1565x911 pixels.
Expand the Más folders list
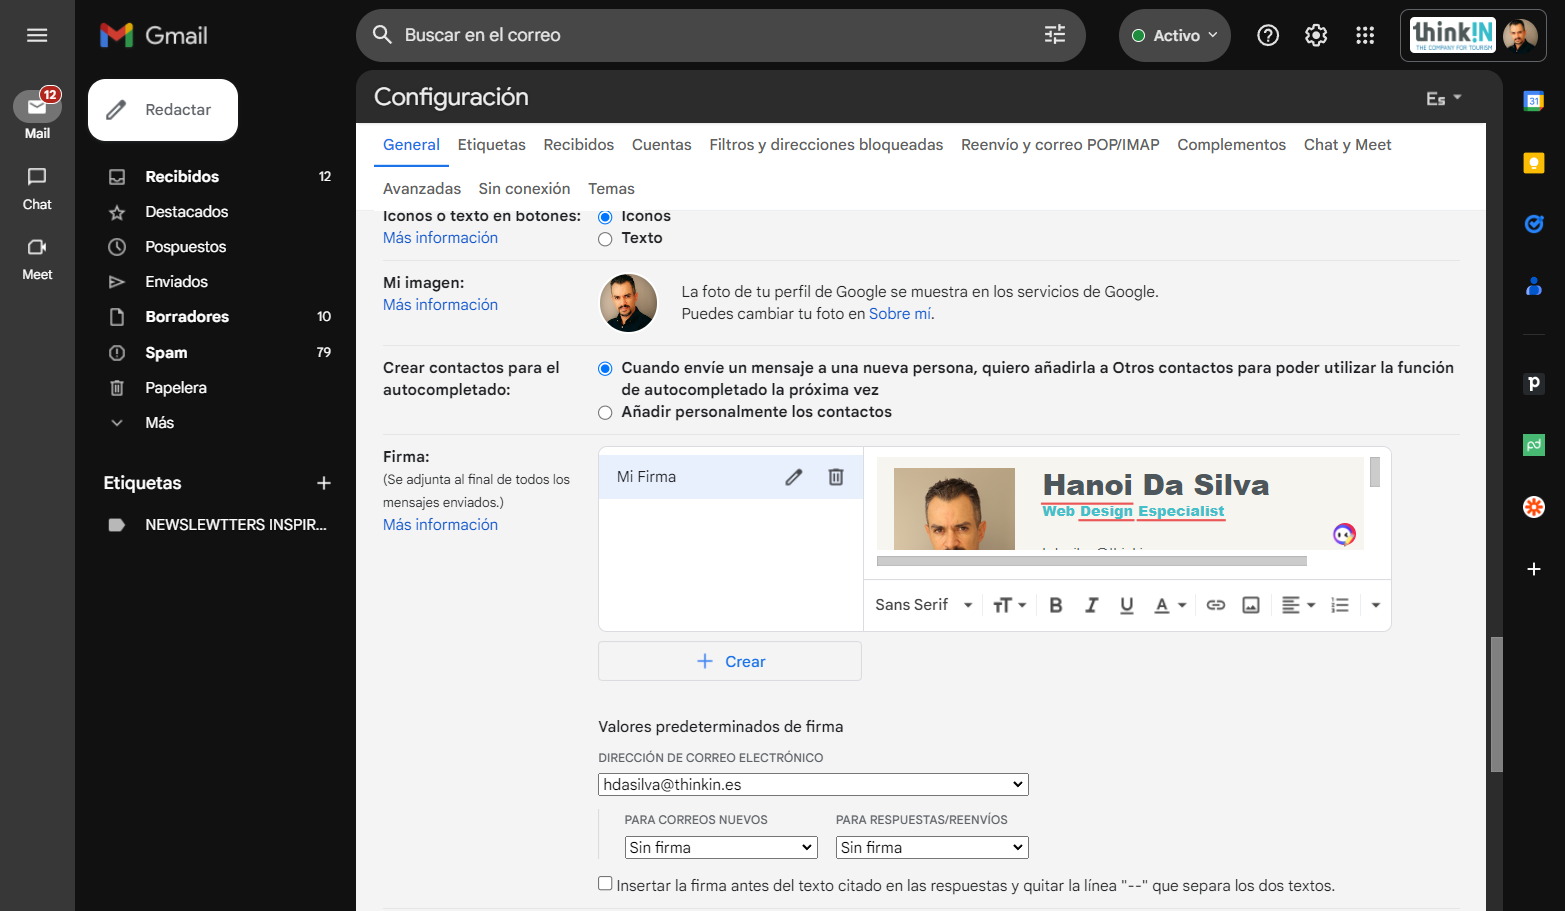pyautogui.click(x=159, y=423)
